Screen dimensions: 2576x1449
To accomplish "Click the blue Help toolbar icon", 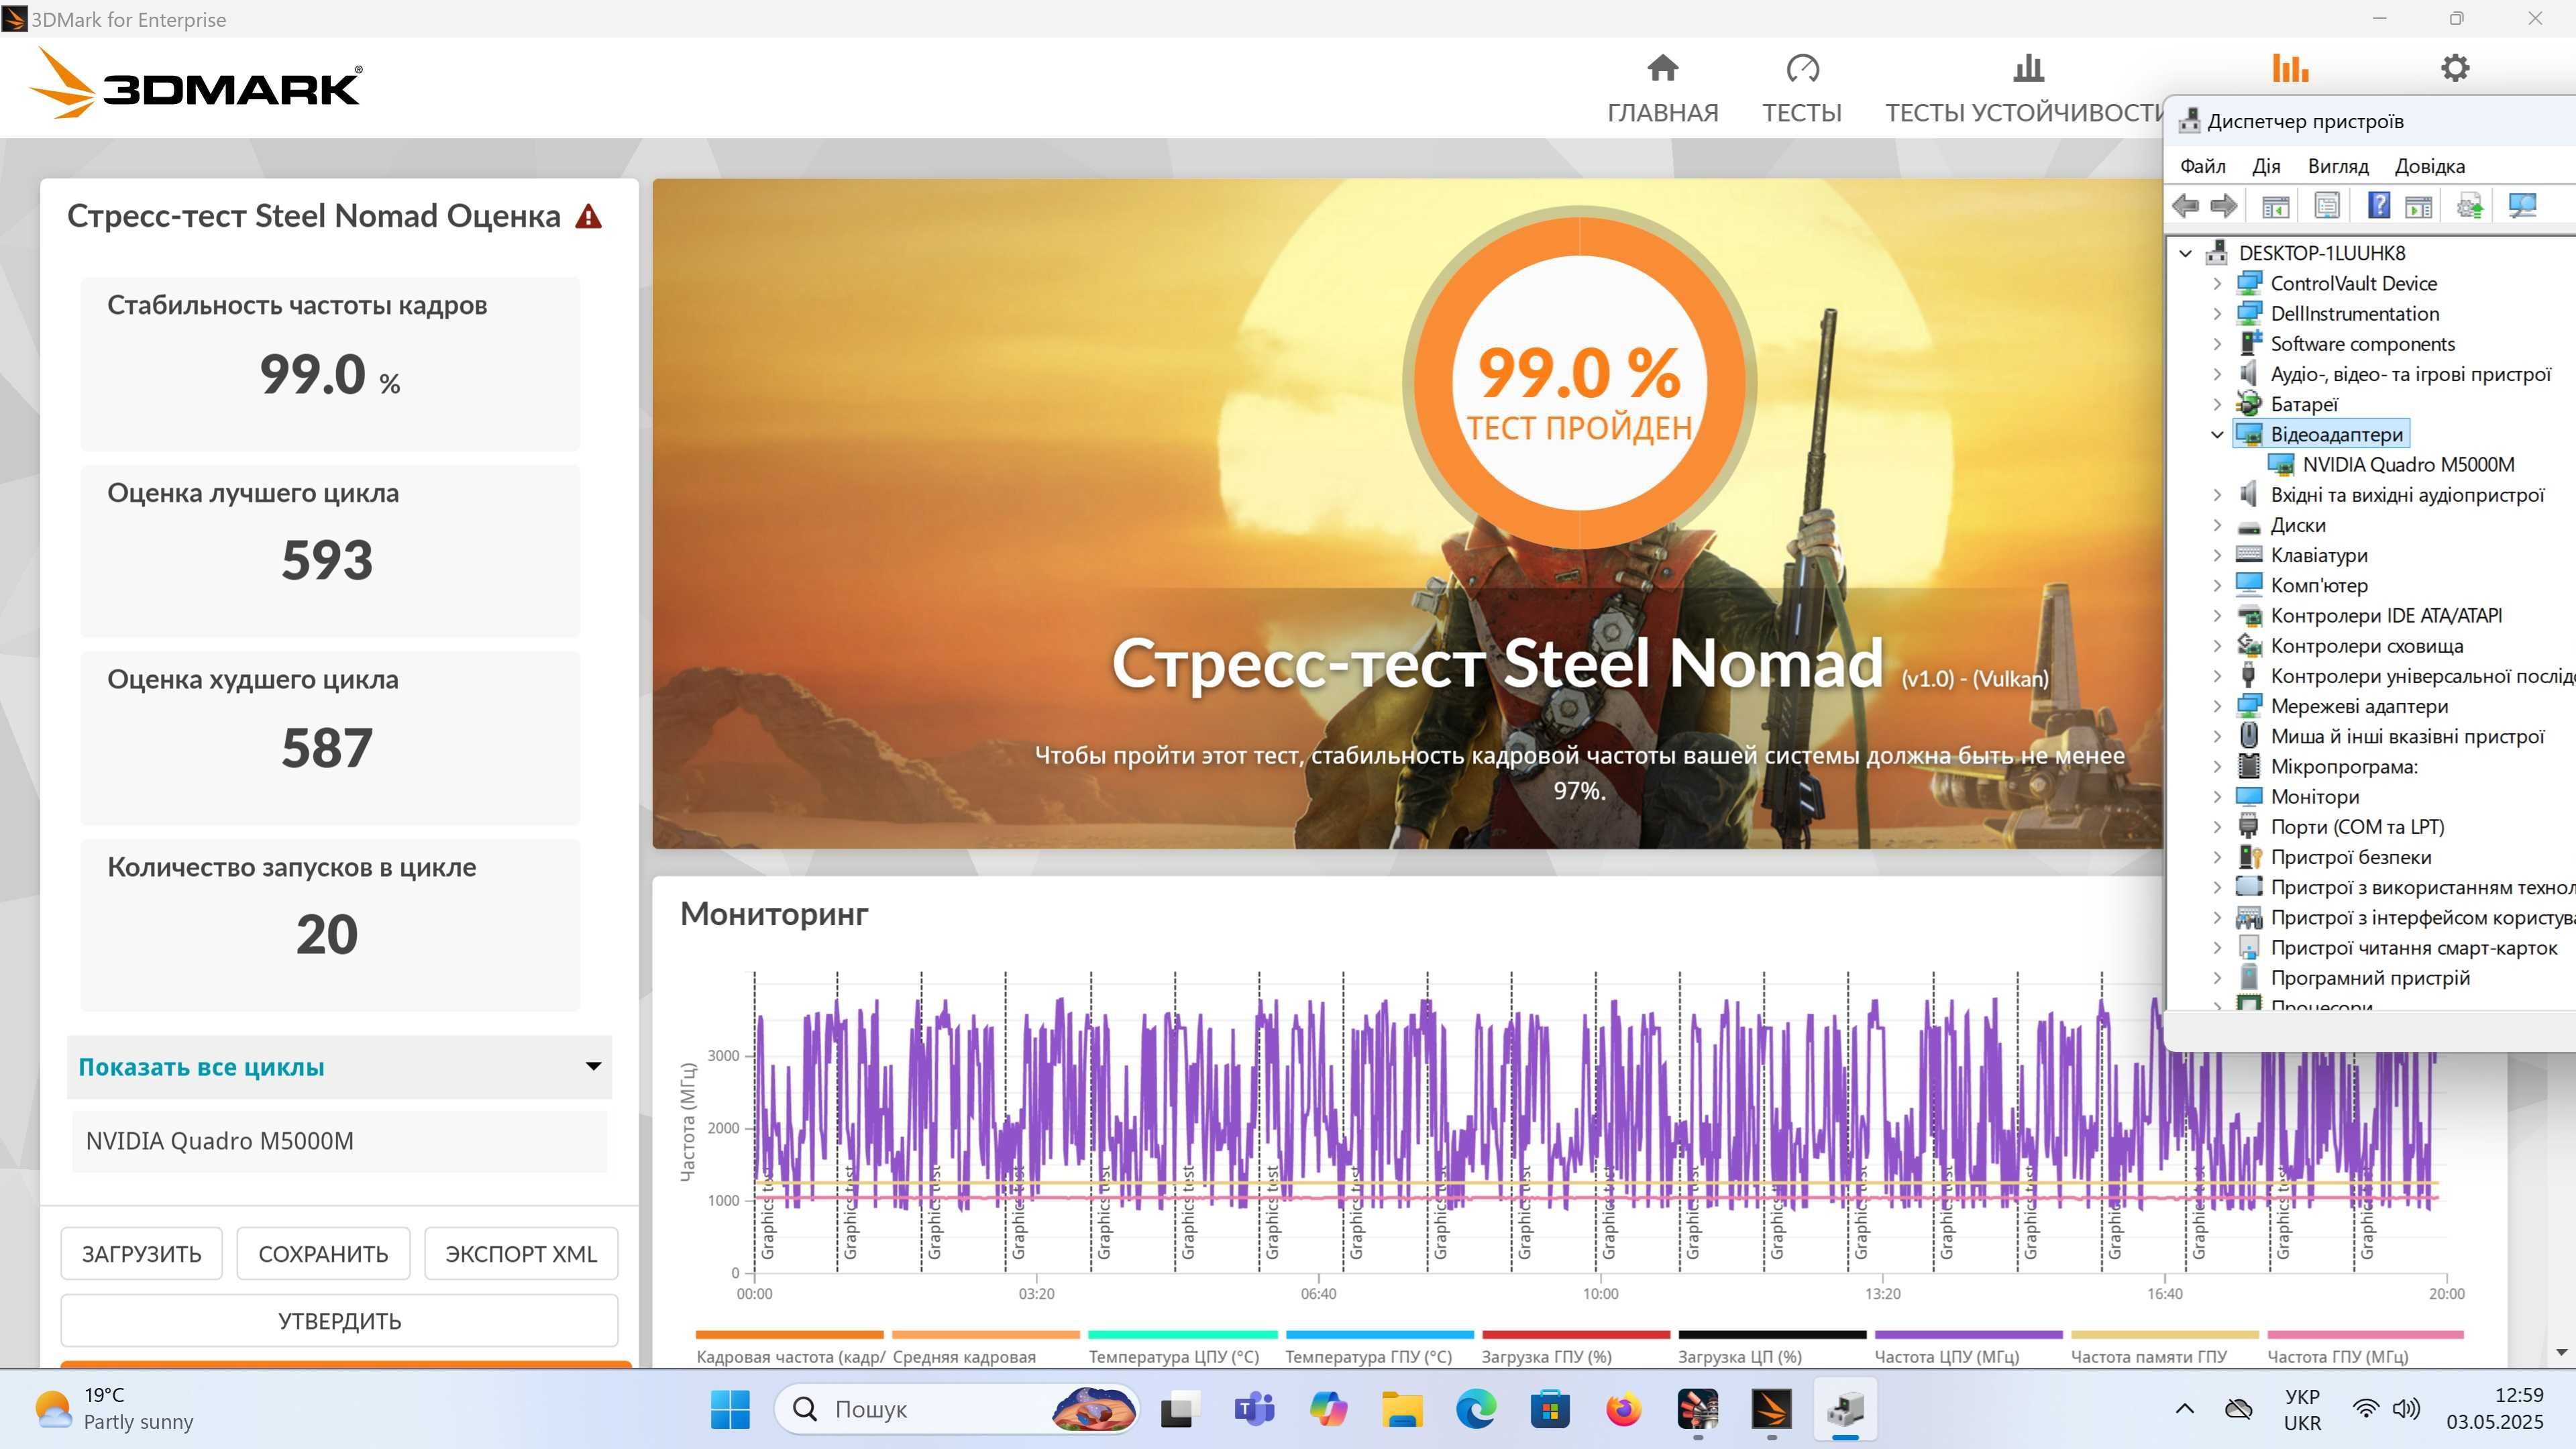I will 2379,206.
